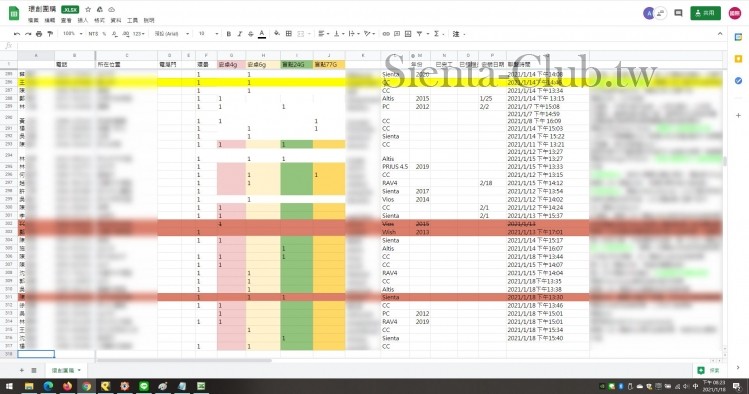
Task: Click the insert link icon
Action: (386, 34)
